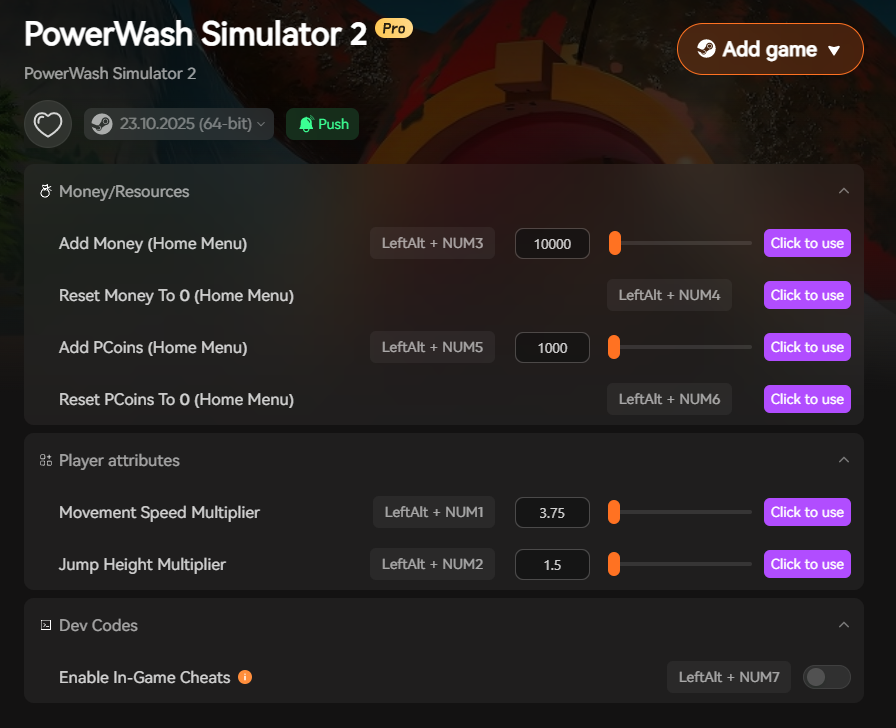Click the Player attributes section icon
This screenshot has height=728, width=896.
point(45,460)
